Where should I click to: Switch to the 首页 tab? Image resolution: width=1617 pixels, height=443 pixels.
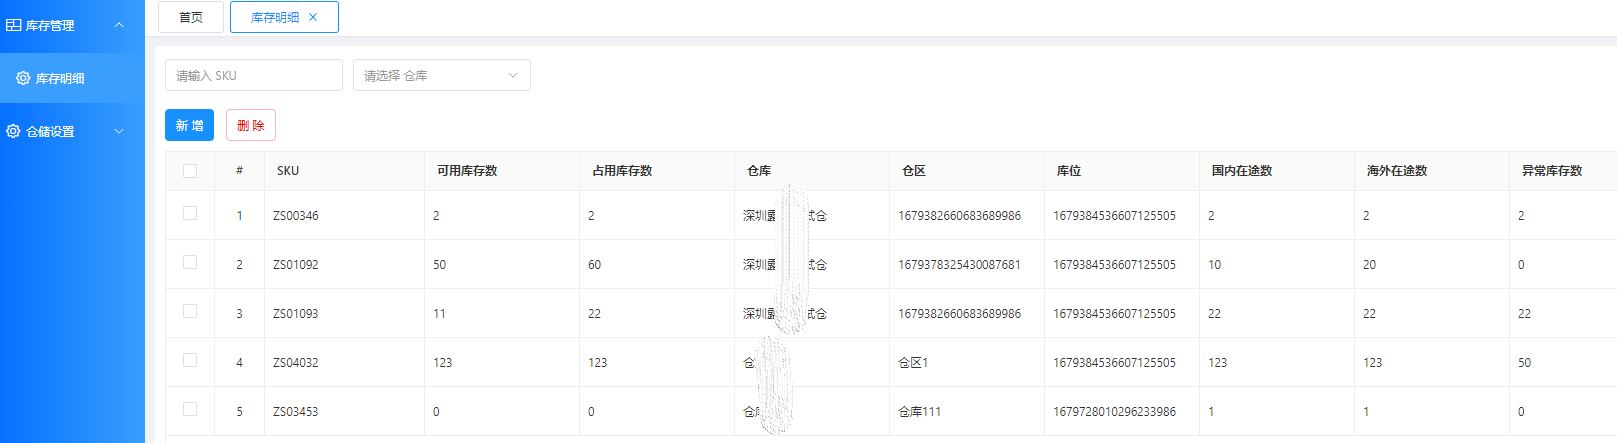pos(191,17)
